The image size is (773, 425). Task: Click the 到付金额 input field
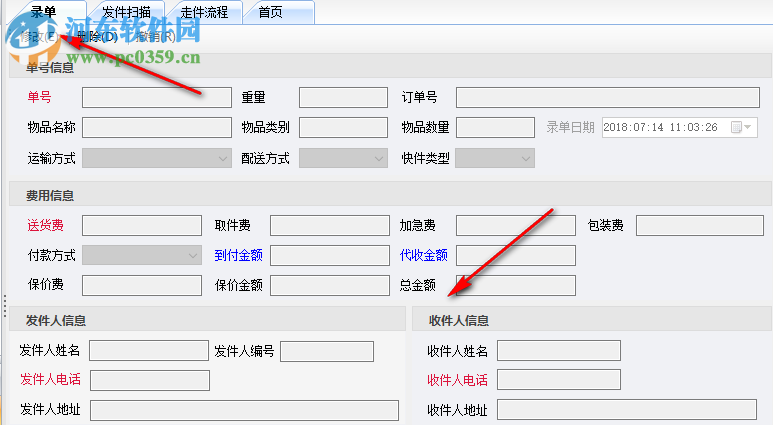[330, 255]
